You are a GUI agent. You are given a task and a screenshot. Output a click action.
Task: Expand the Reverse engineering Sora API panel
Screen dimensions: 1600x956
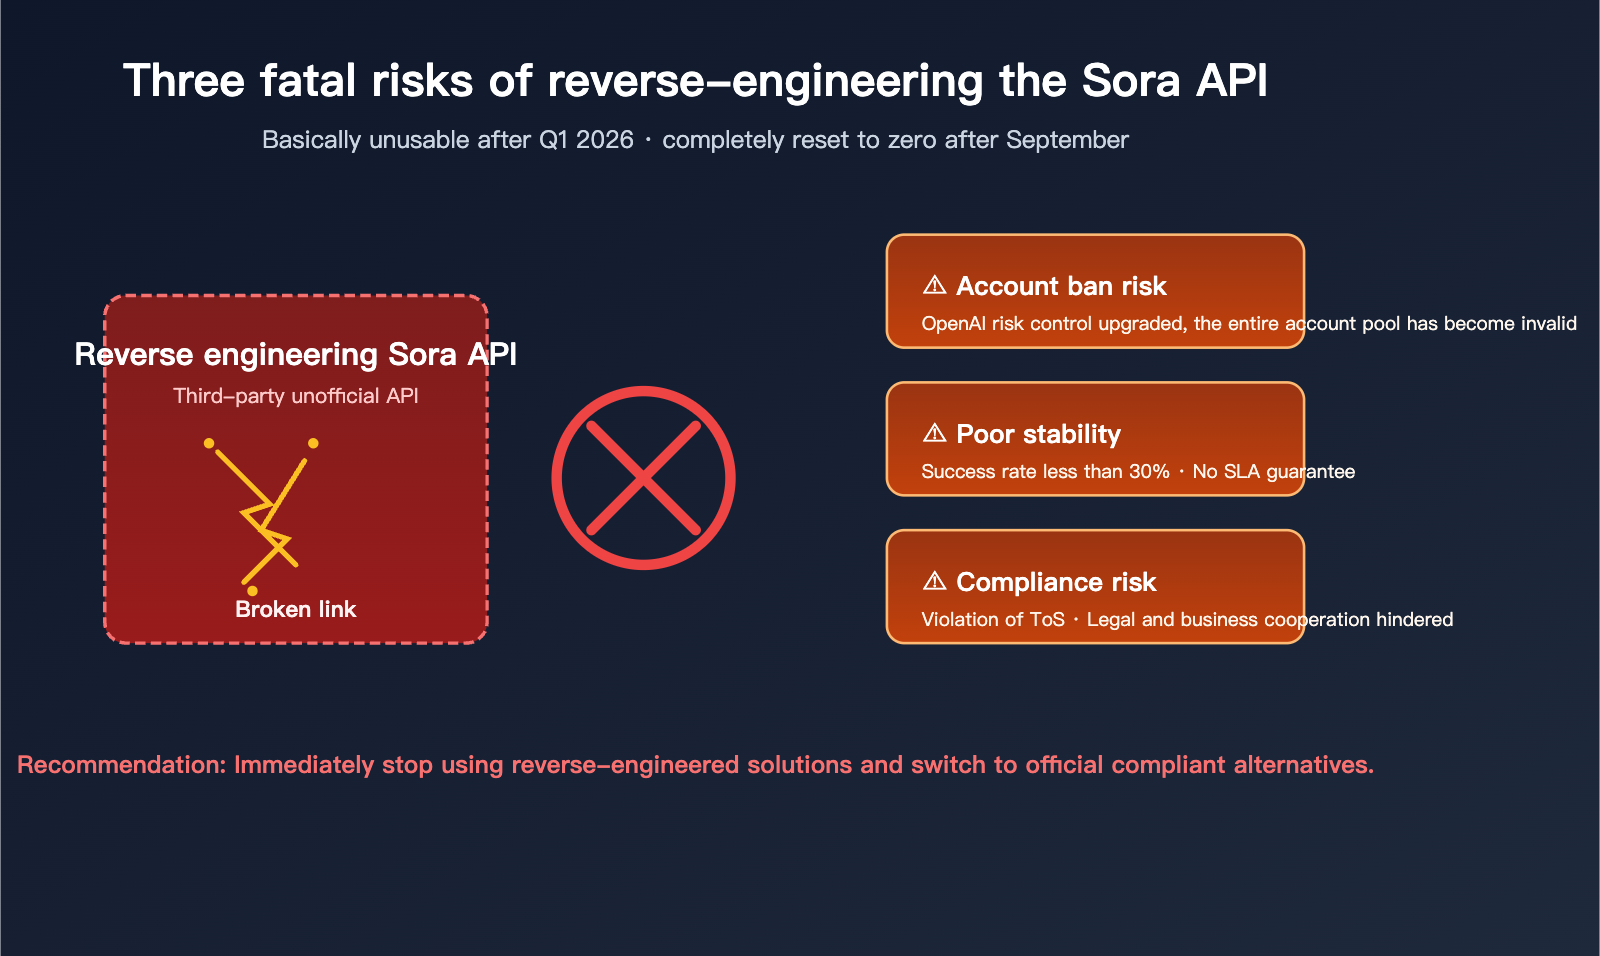pos(295,467)
